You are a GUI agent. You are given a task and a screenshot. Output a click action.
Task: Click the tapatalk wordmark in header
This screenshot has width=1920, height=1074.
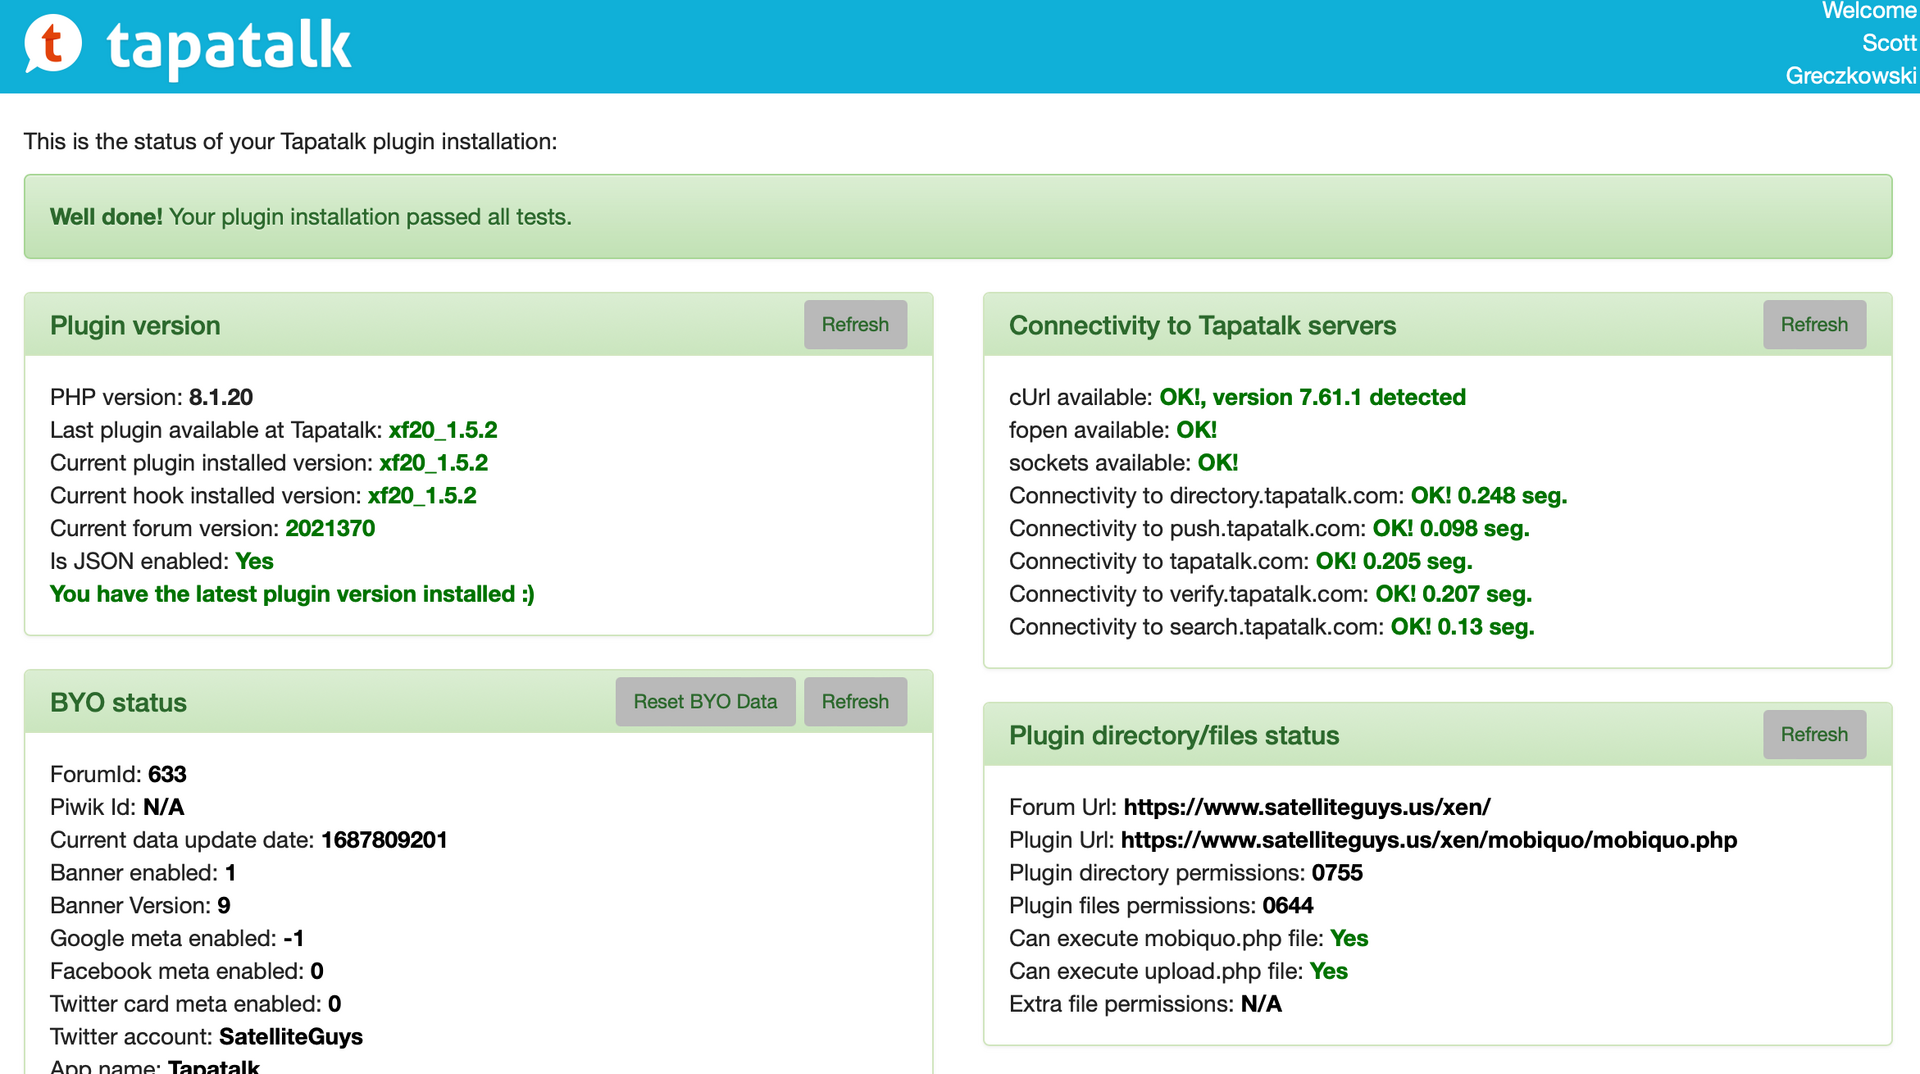click(x=229, y=48)
